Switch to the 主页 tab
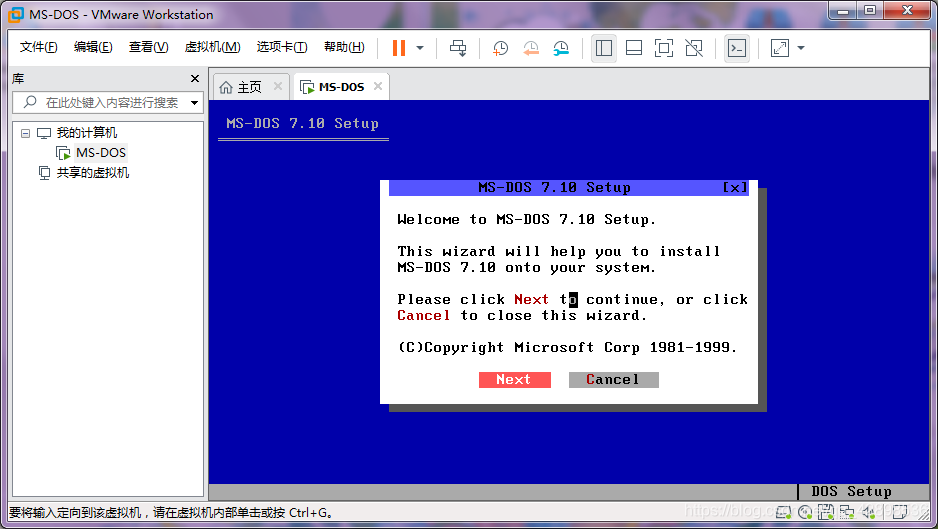Viewport: 938px width, 529px height. pyautogui.click(x=249, y=87)
